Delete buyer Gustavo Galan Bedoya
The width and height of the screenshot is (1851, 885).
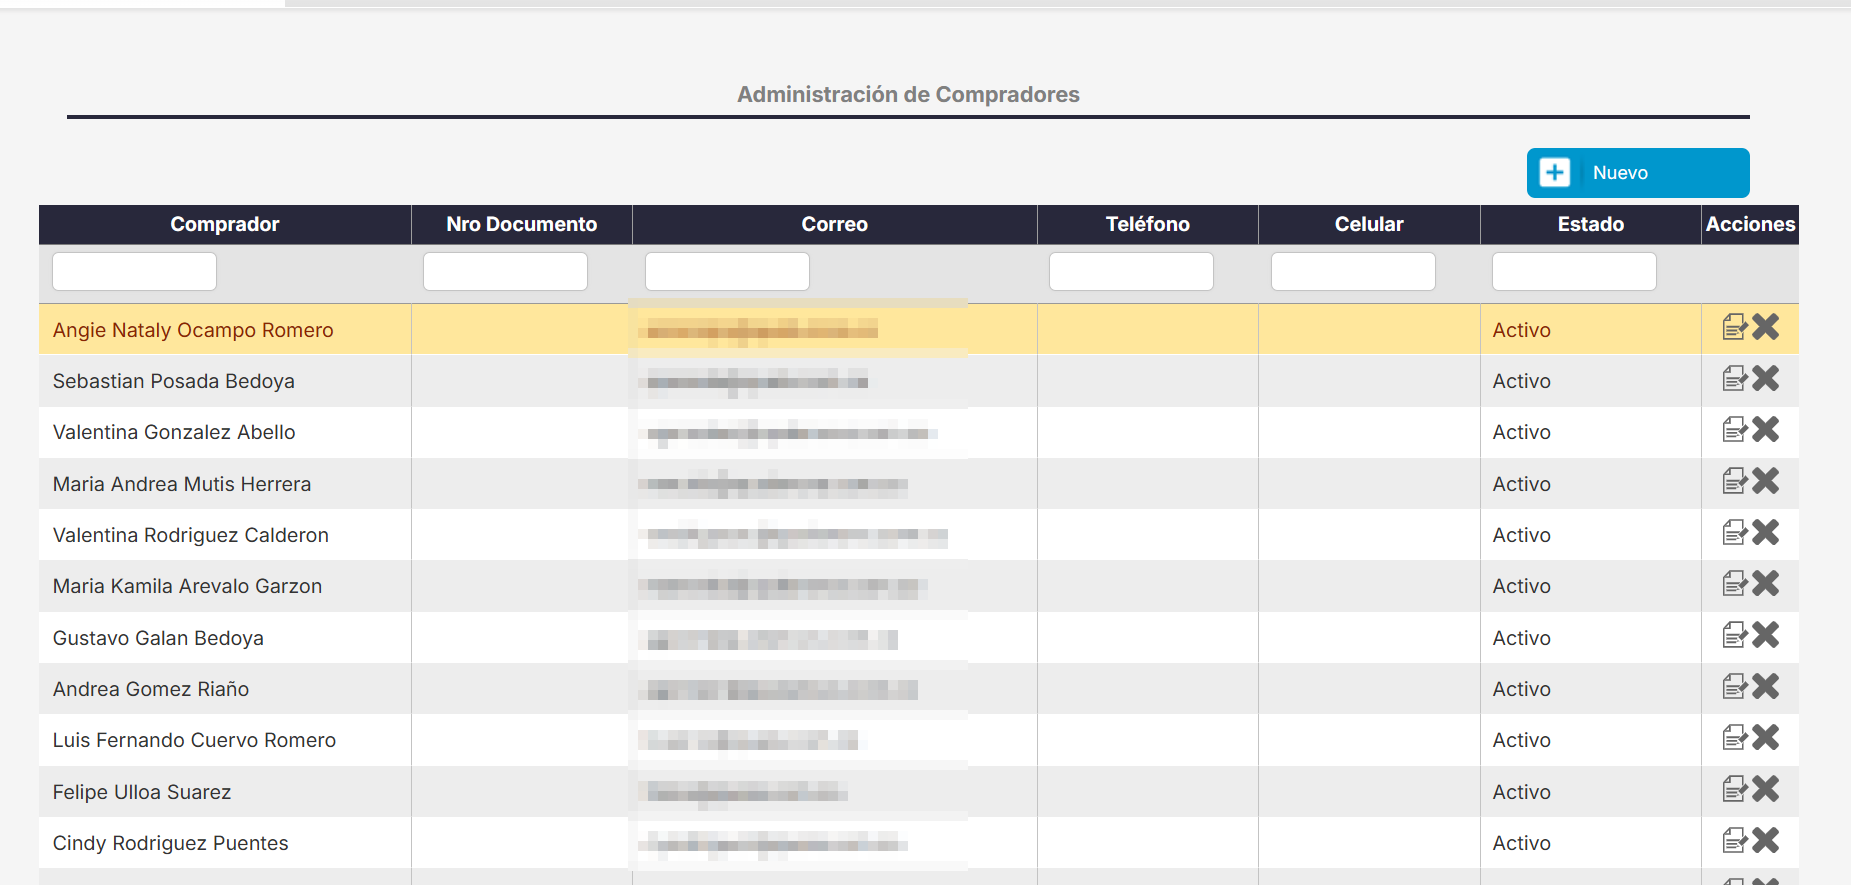pyautogui.click(x=1766, y=635)
